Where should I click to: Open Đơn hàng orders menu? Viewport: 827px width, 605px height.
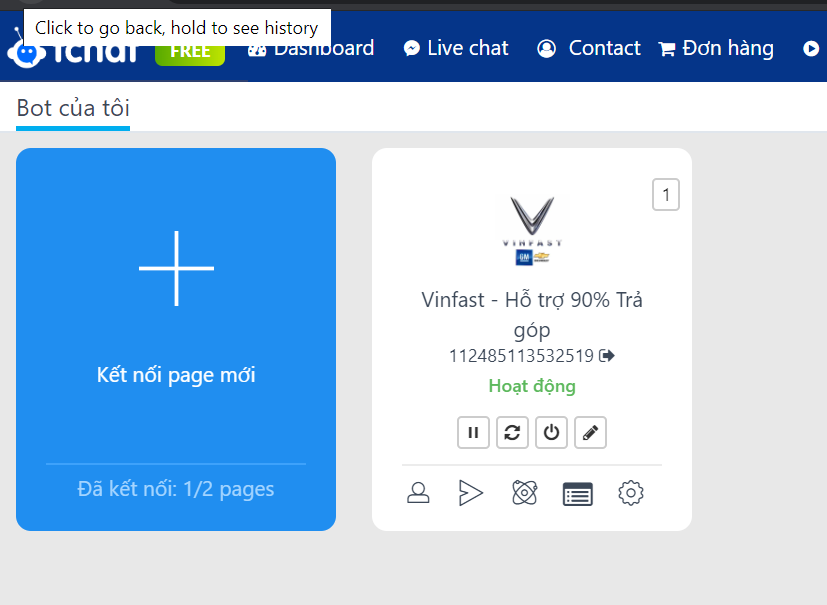pyautogui.click(x=716, y=48)
